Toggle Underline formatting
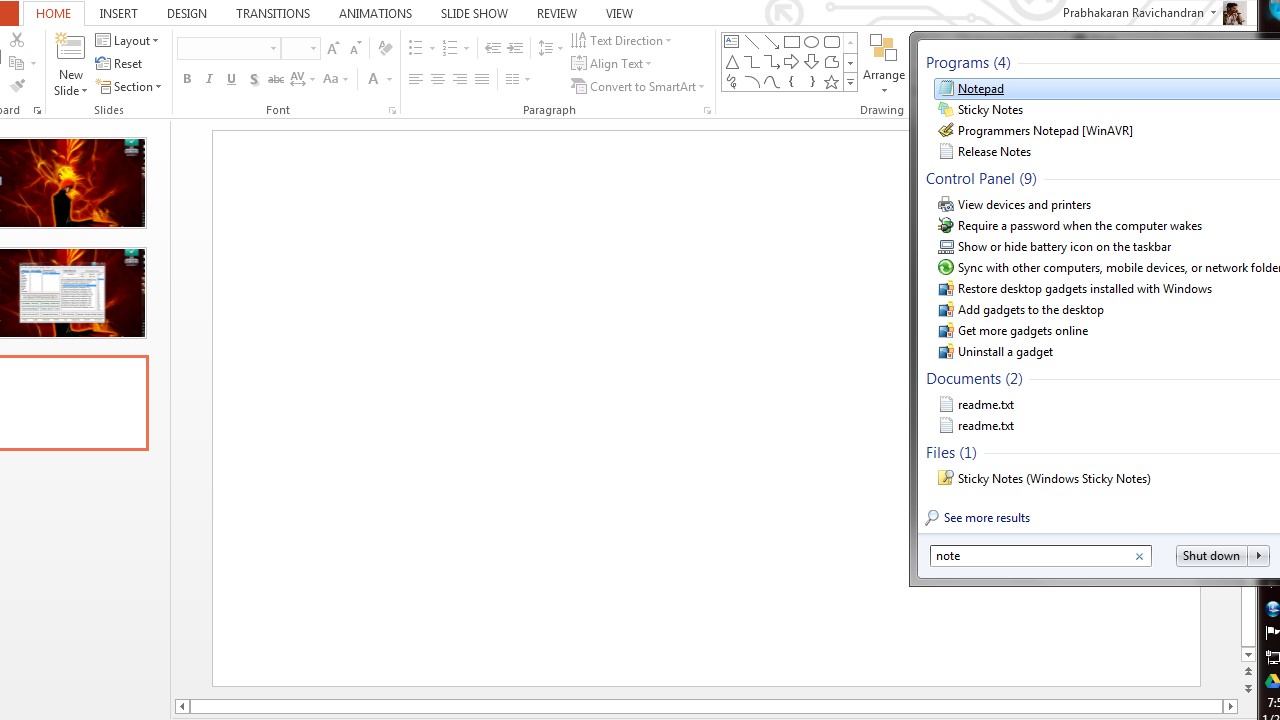Image resolution: width=1280 pixels, height=720 pixels. 231,80
